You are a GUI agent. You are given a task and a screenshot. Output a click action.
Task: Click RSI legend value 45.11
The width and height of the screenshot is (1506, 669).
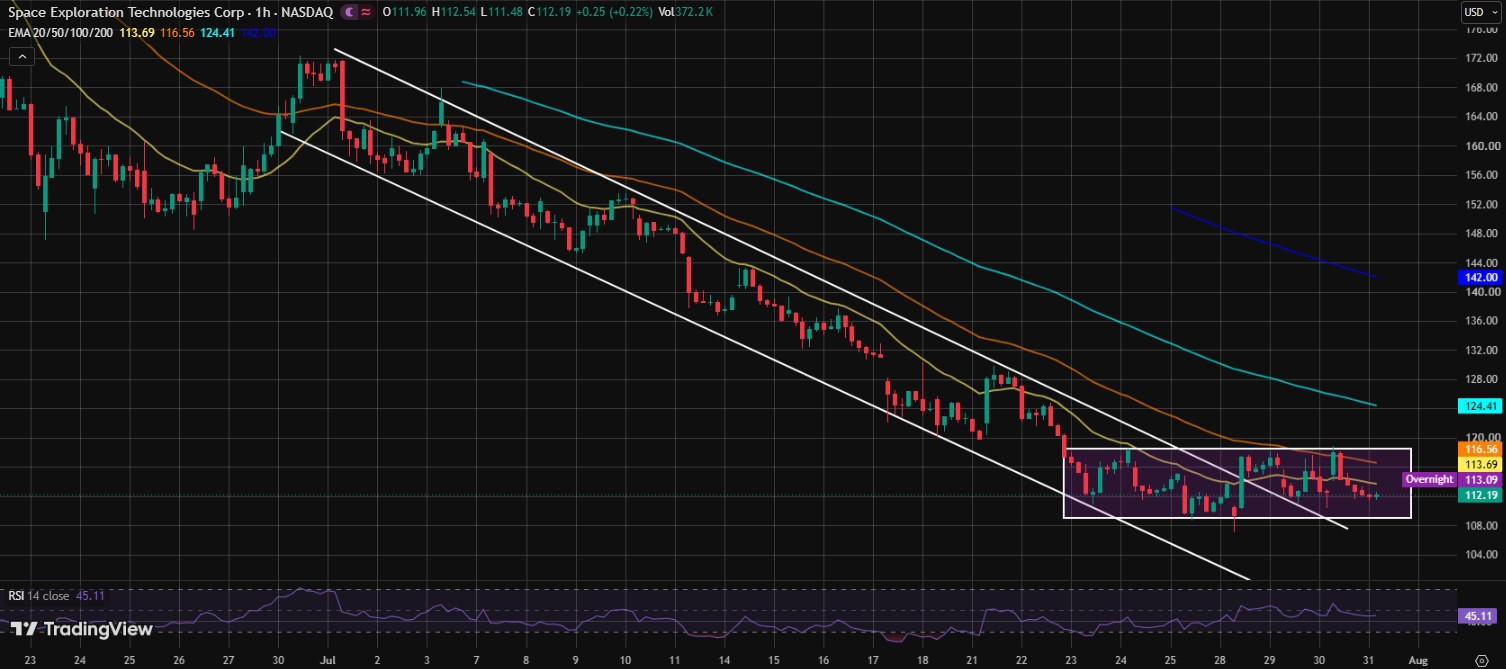[90, 596]
